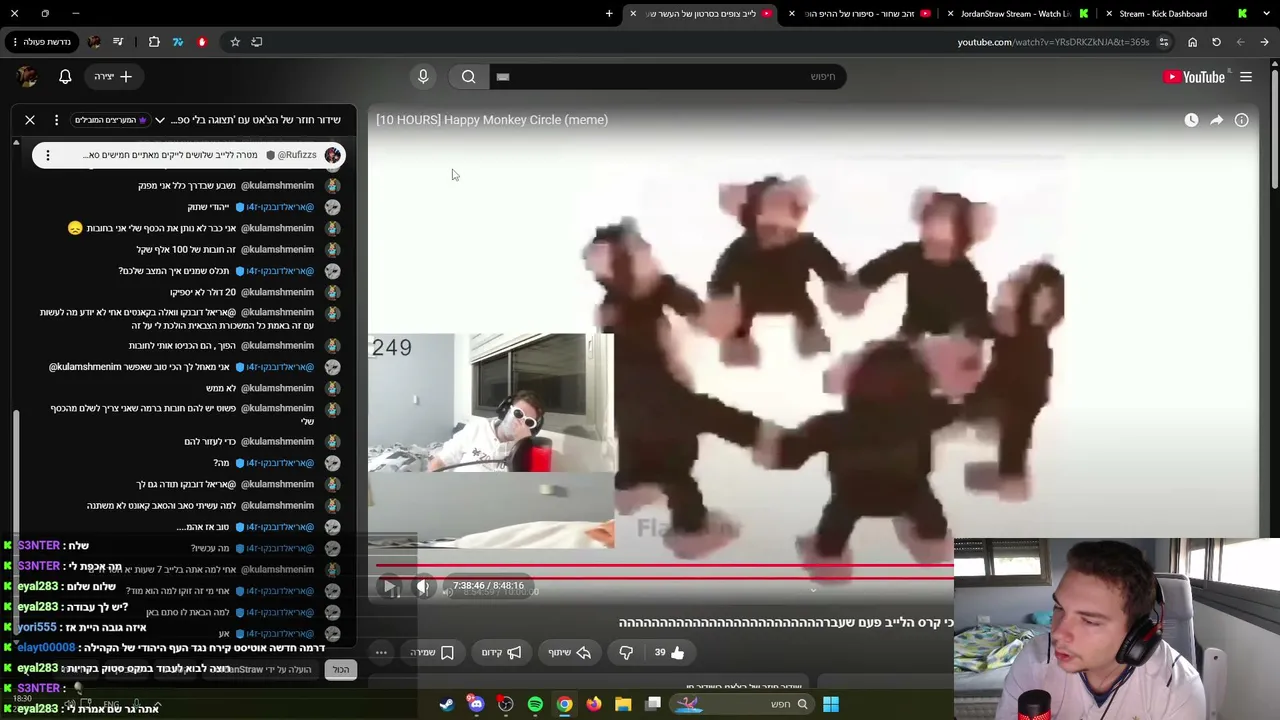Screen dimensions: 1280x720
Task: Close the Stream - Kick Dashboard tab
Action: (x=1109, y=14)
